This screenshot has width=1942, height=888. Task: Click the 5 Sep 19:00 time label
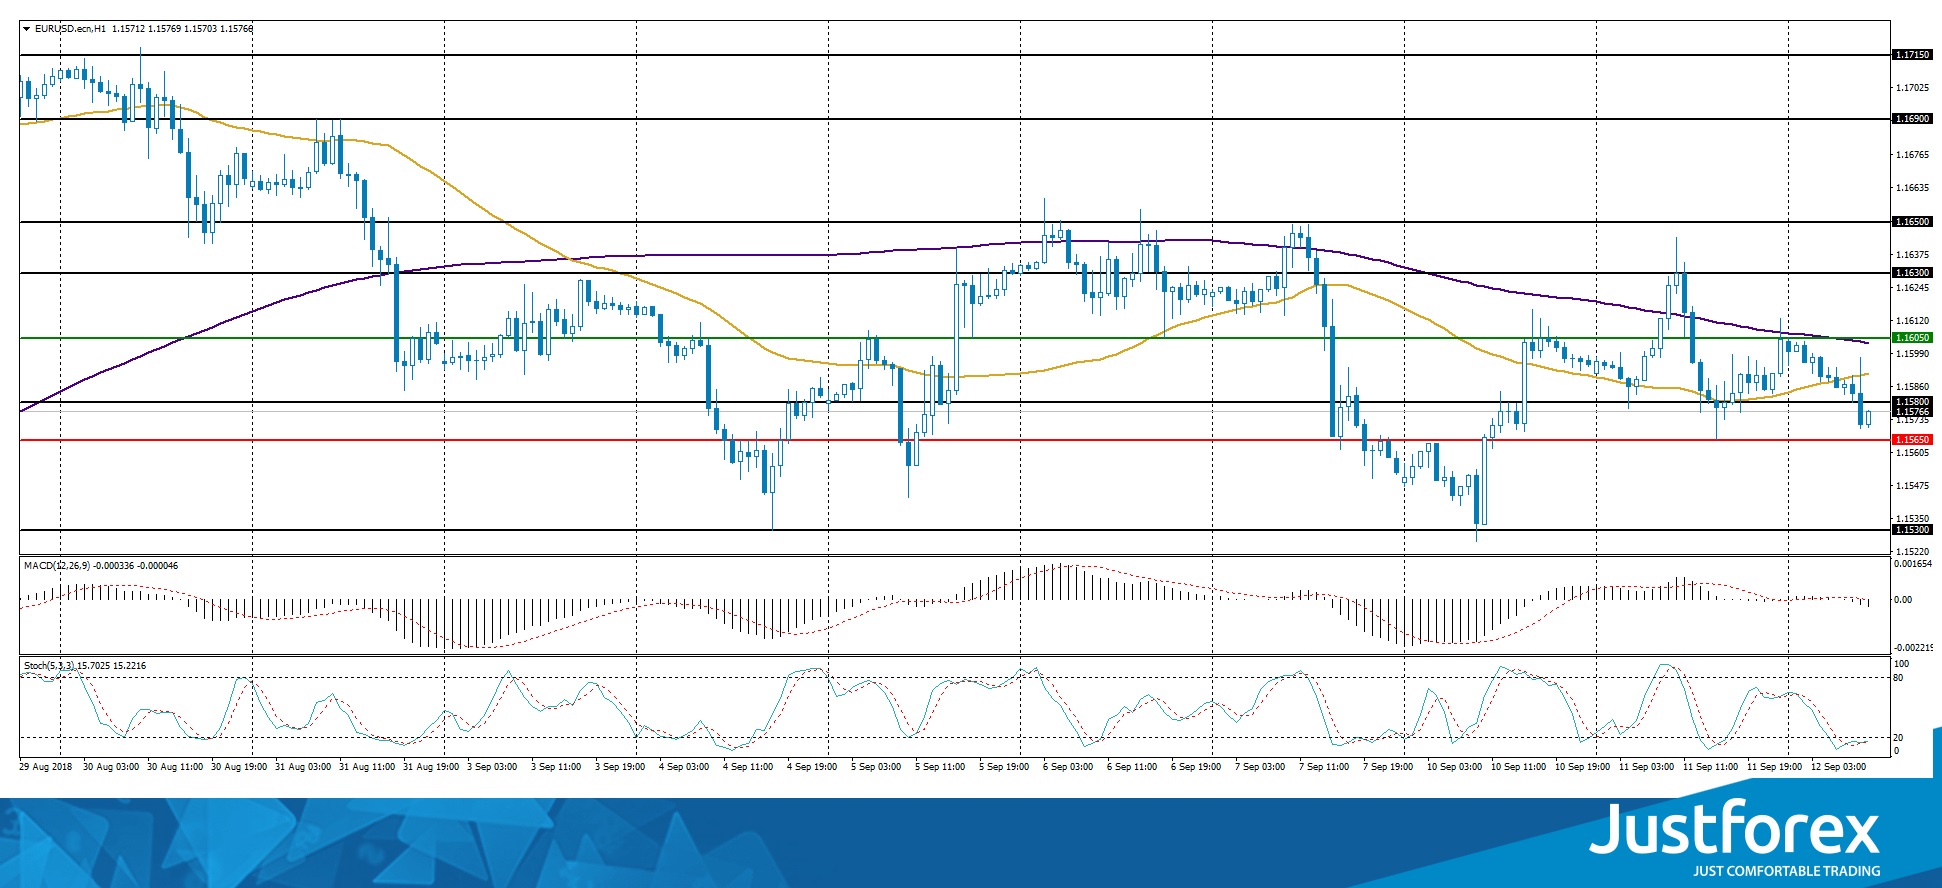tap(1004, 767)
